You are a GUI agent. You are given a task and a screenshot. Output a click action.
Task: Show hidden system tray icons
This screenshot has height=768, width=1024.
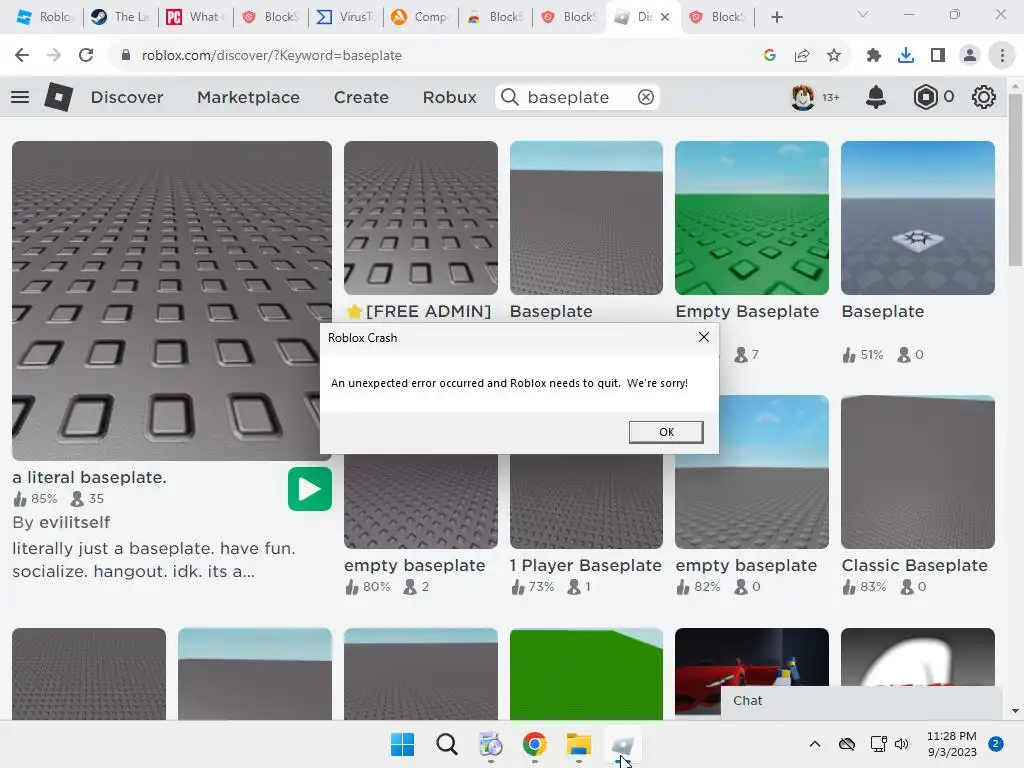815,744
